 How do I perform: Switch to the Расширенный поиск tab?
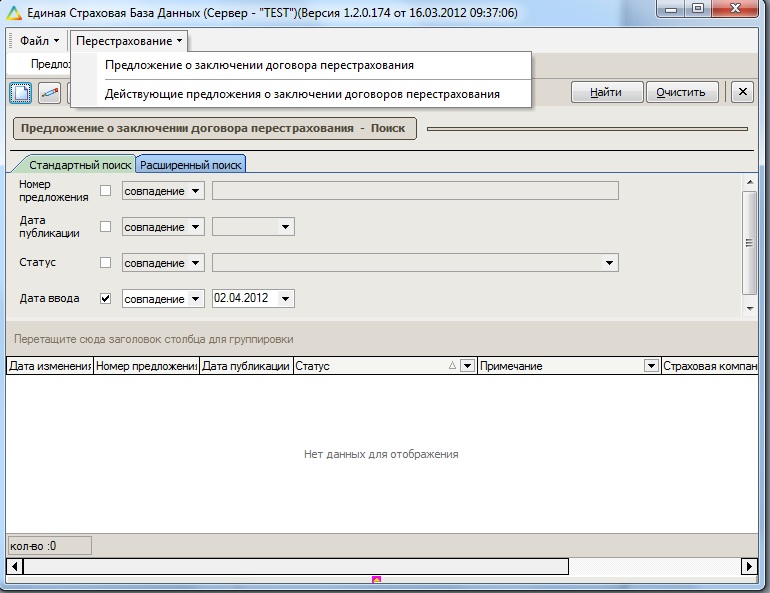click(190, 165)
